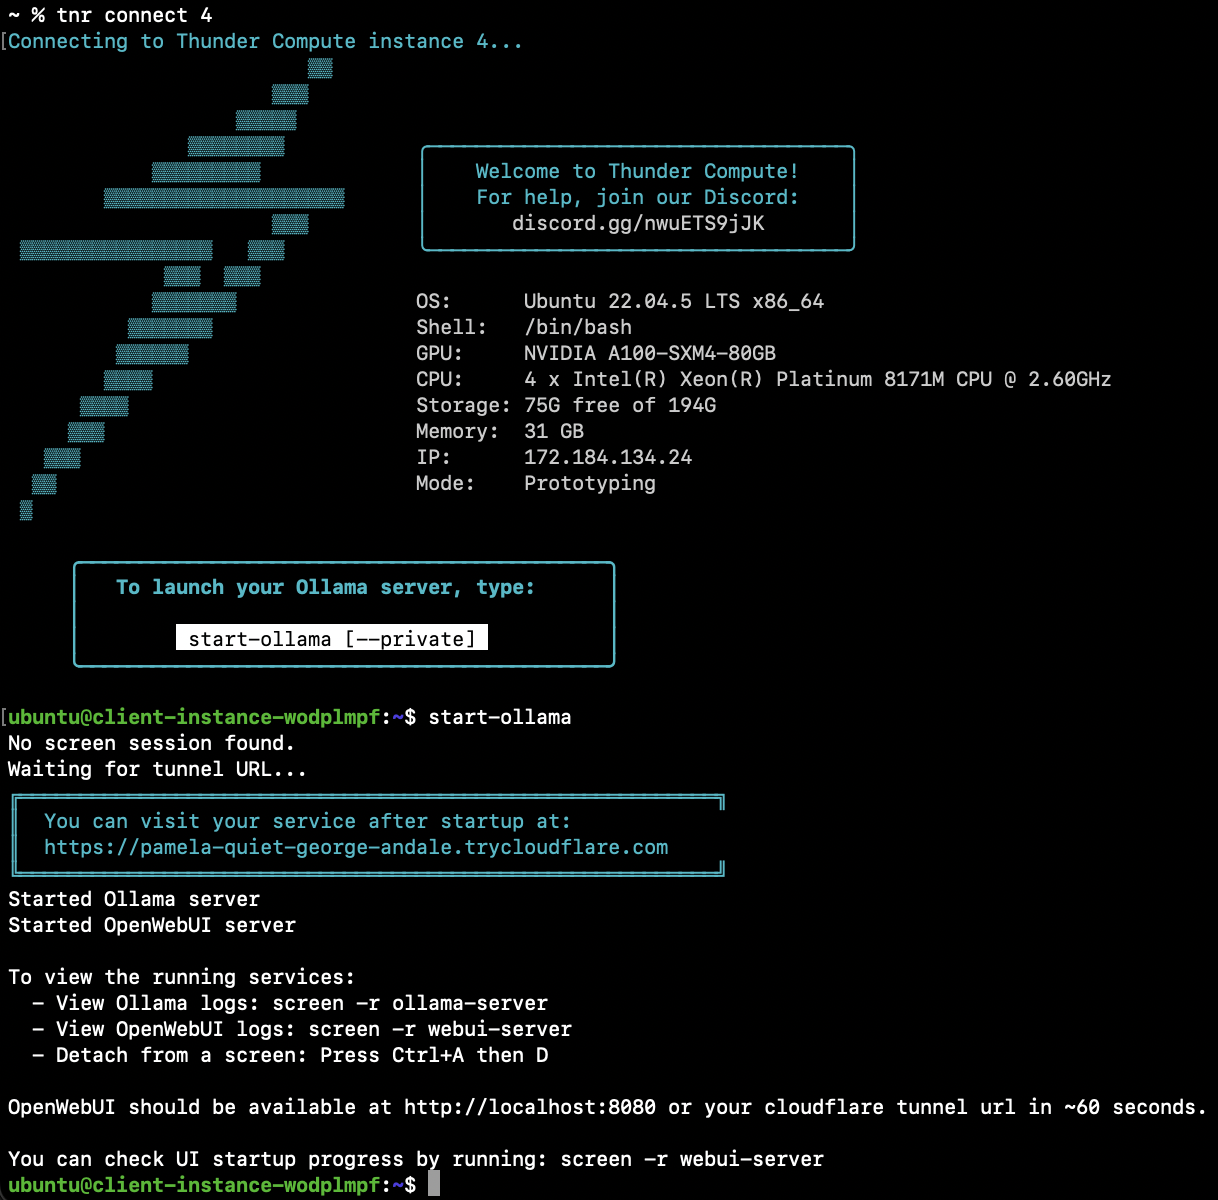Click the trycloudflare tunnel URL link
1218x1200 pixels.
(x=356, y=847)
